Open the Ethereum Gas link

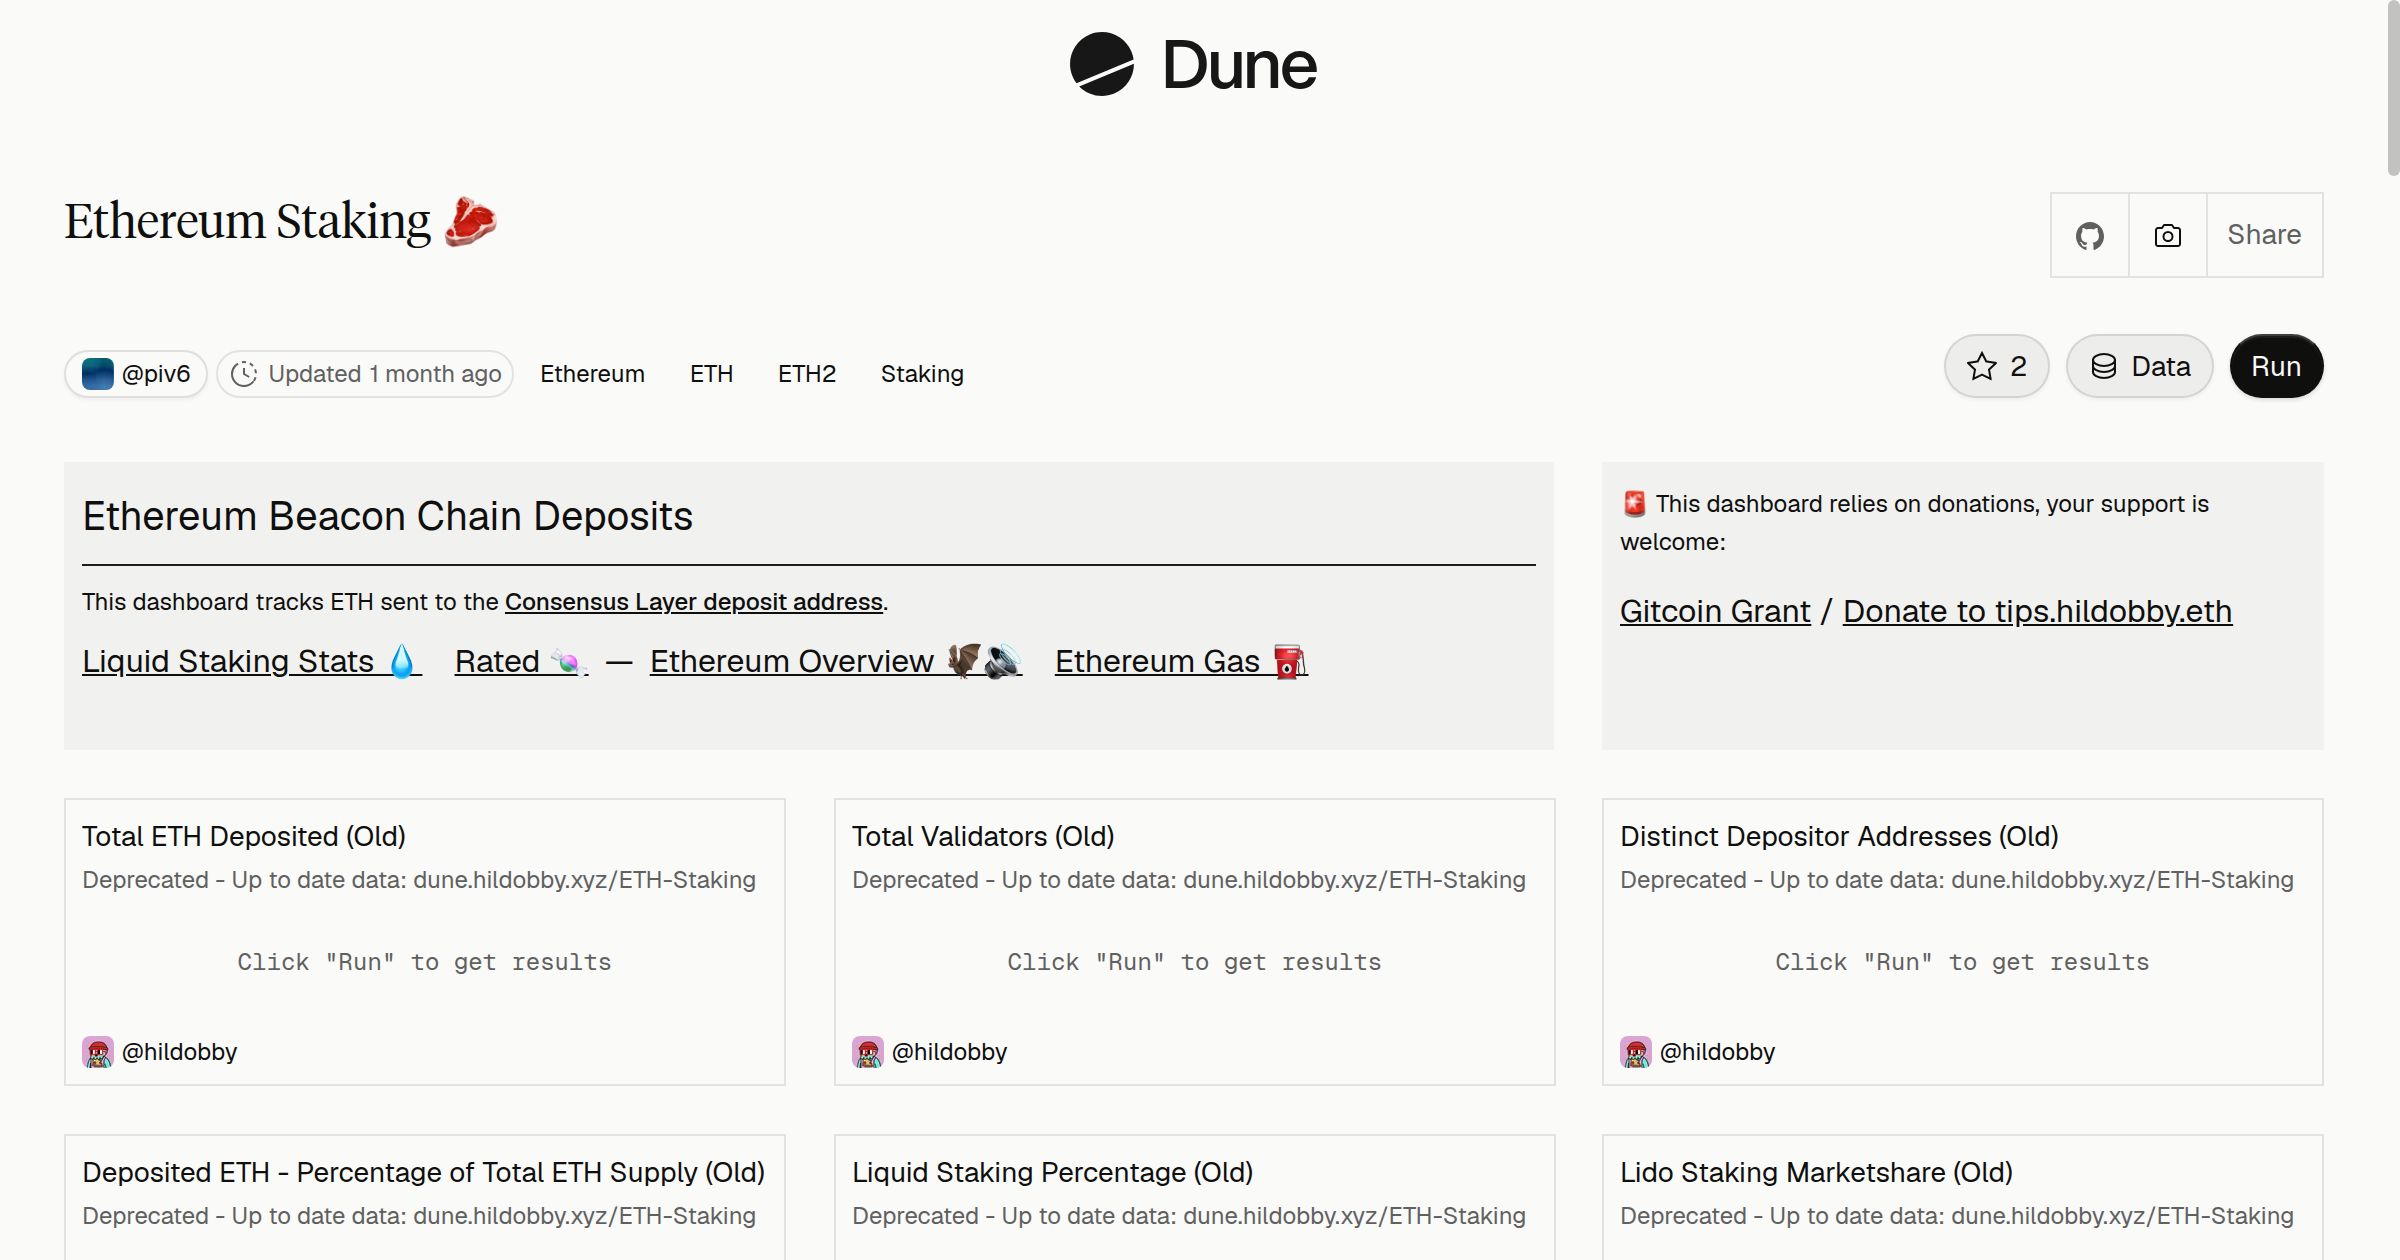coord(1181,661)
